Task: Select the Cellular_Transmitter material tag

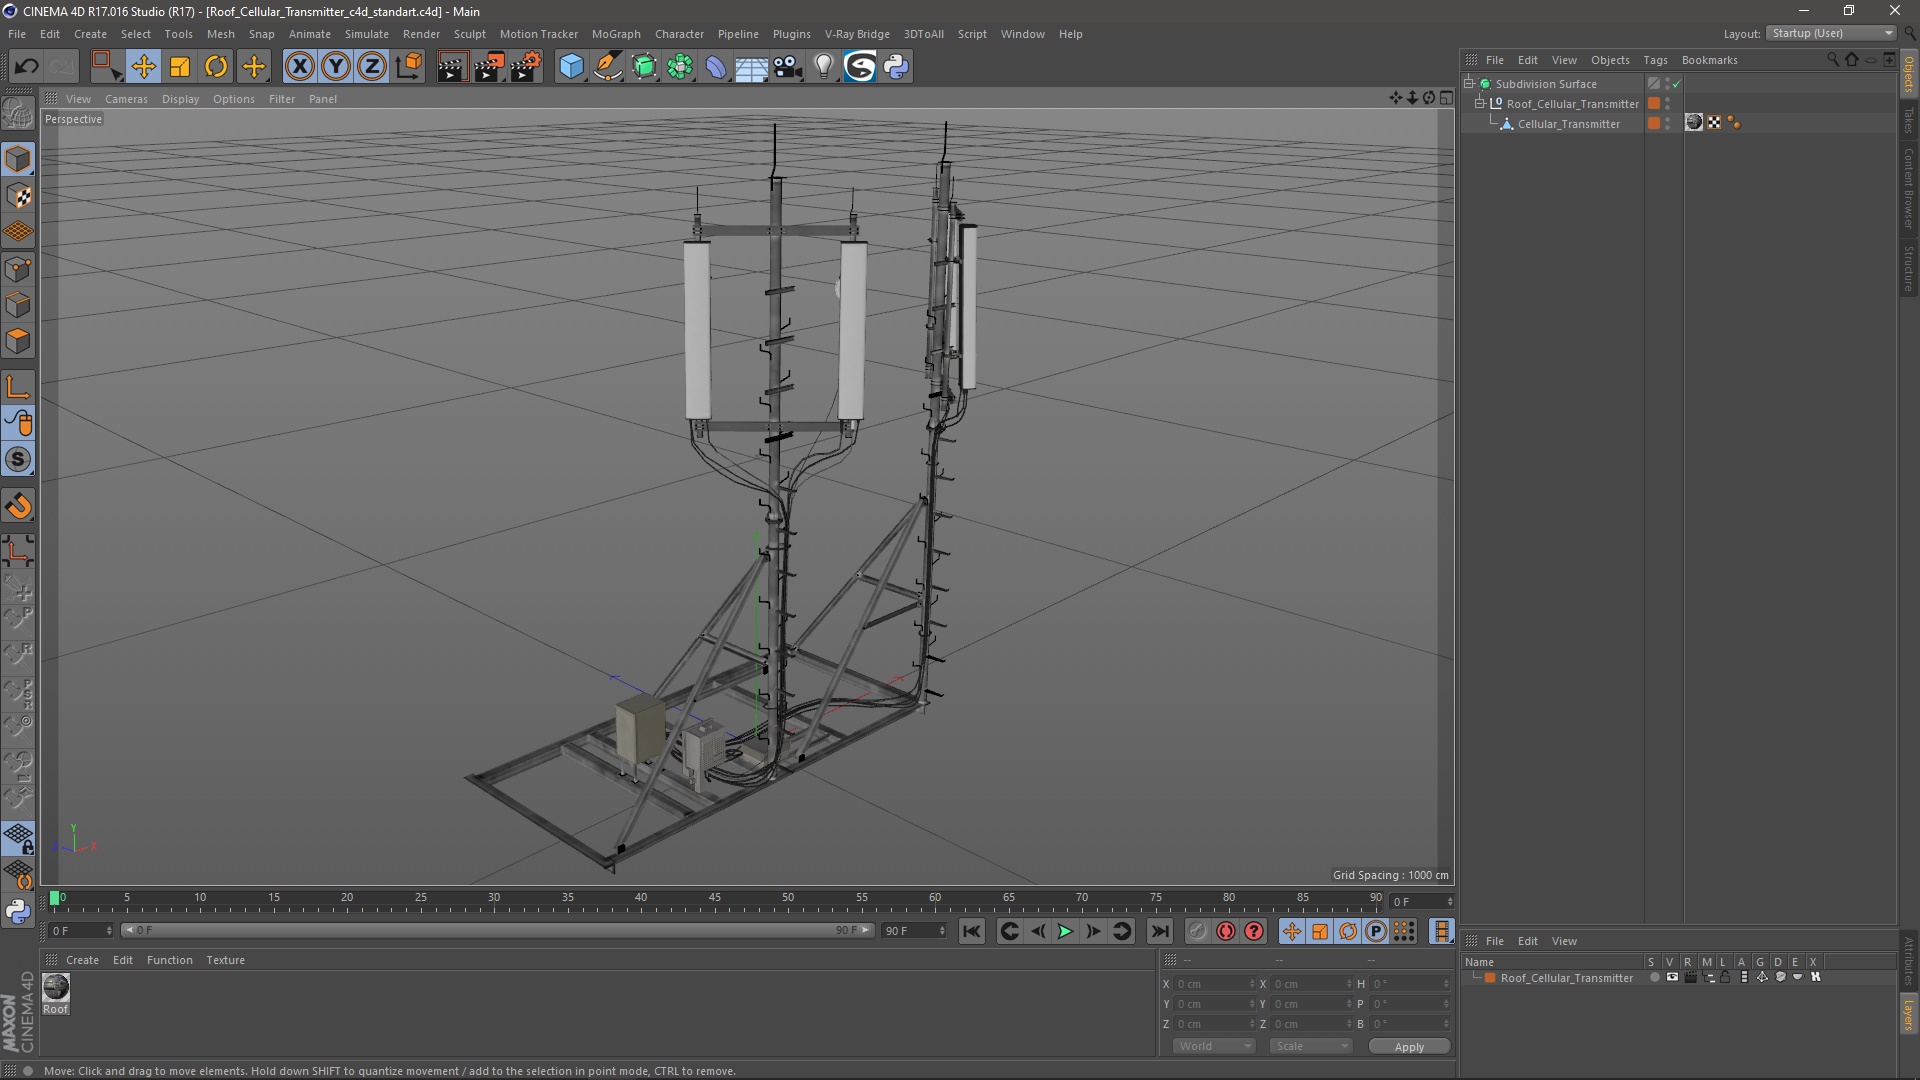Action: (x=1694, y=122)
